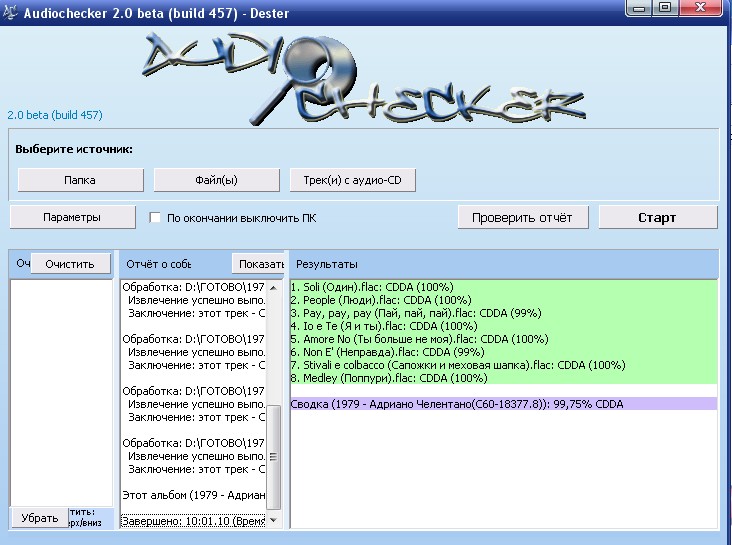Click the Проверить отчёт button
Viewport: 732px width, 545px height.
click(x=522, y=217)
